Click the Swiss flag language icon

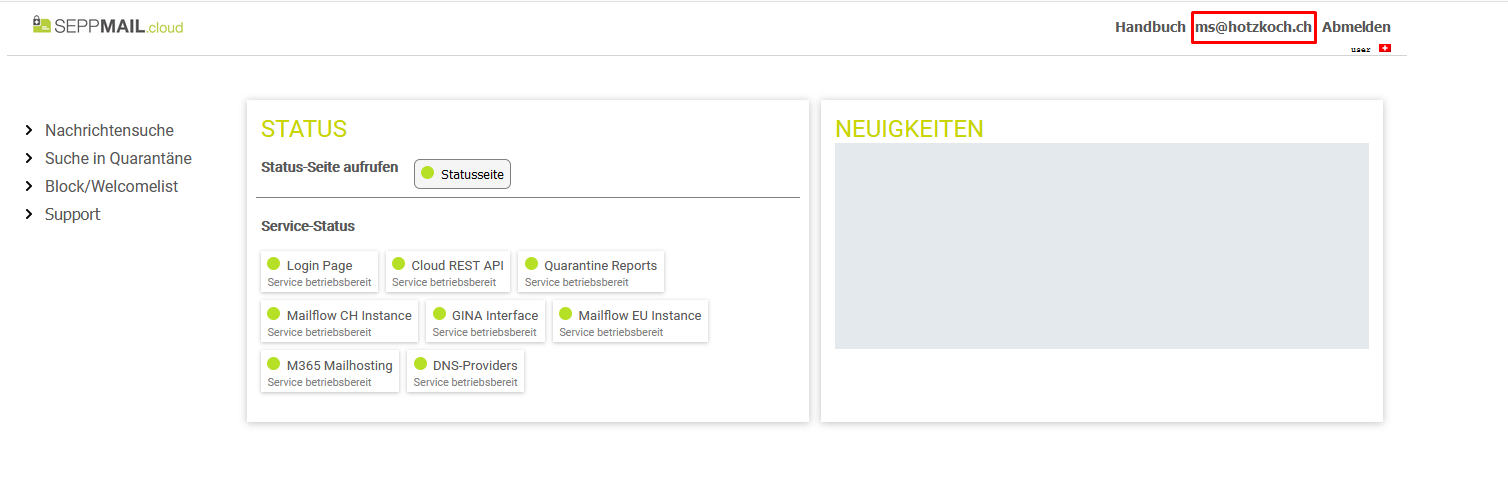pyautogui.click(x=1384, y=48)
